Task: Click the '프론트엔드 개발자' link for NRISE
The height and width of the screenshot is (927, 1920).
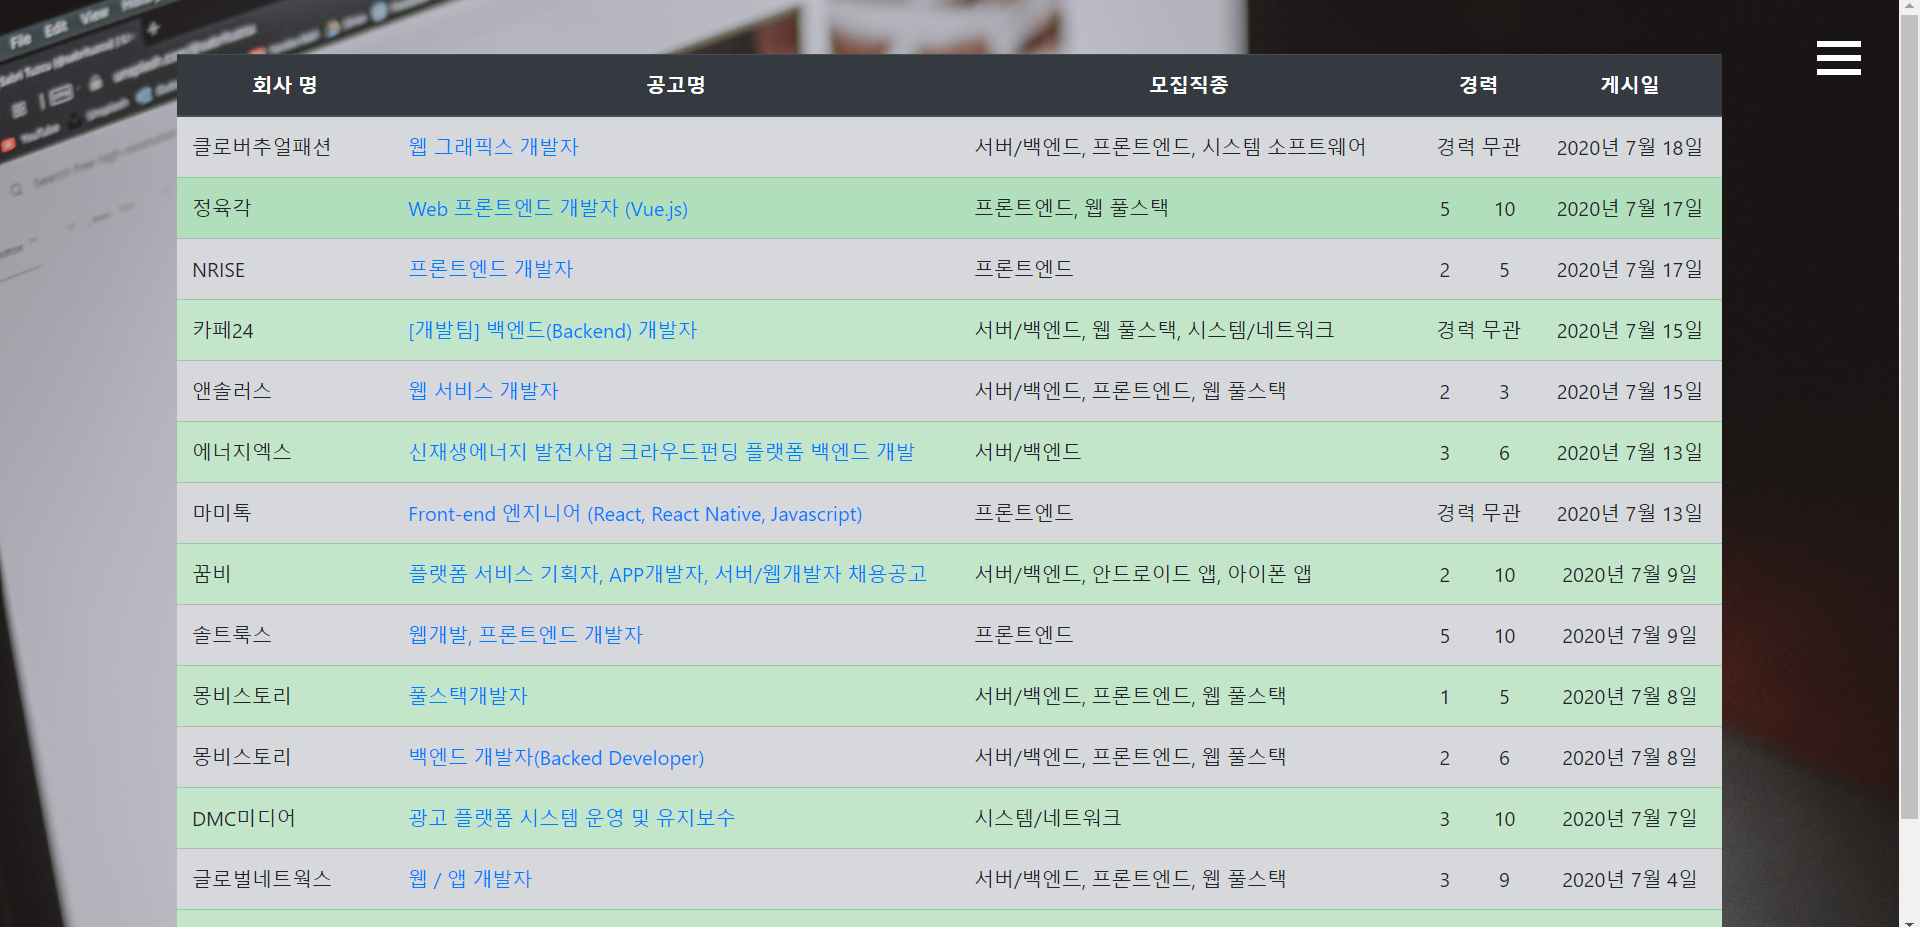Action: click(492, 269)
